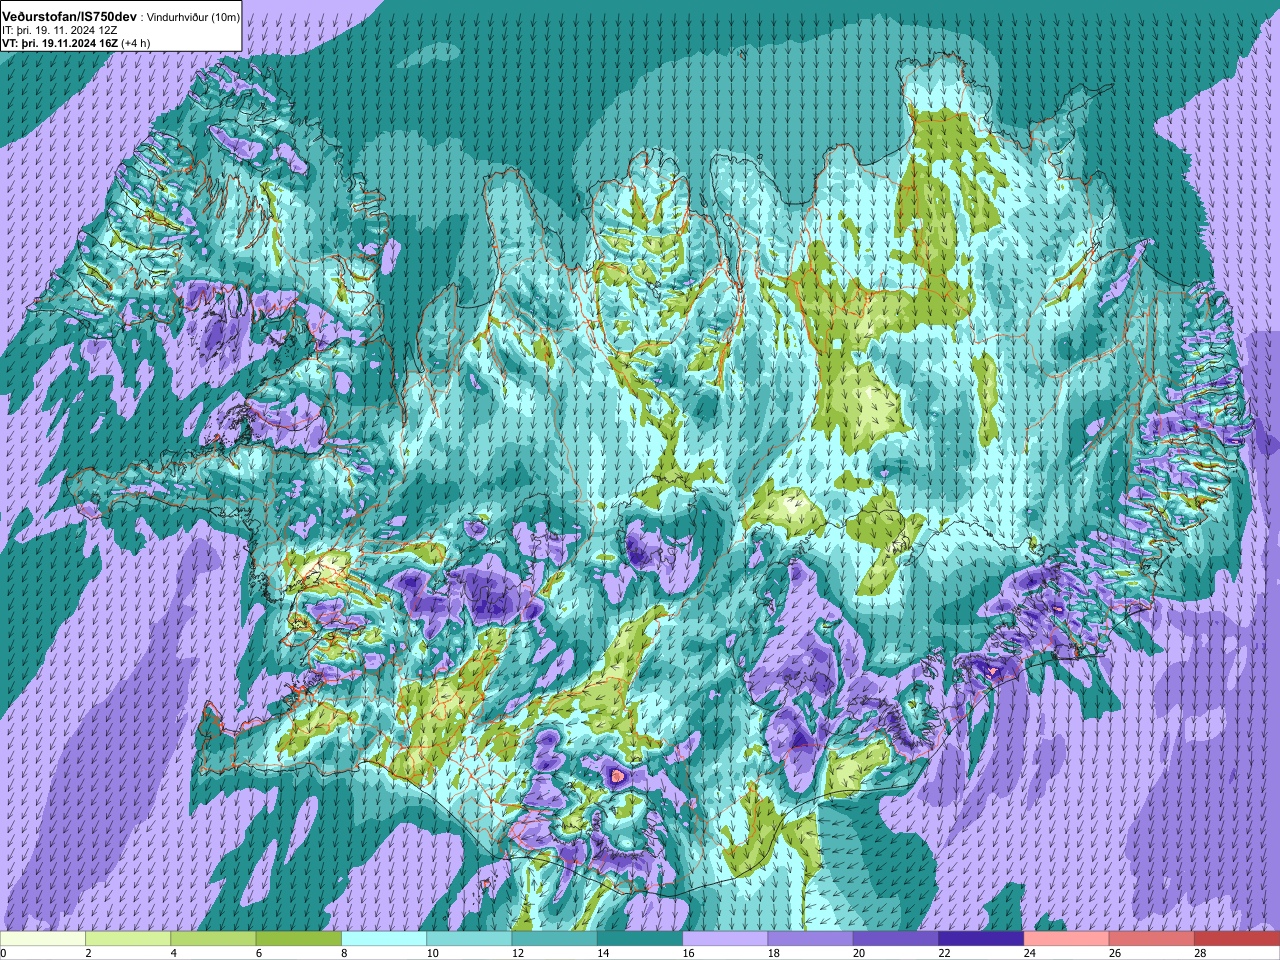Pick the salmon 26–28 legend swatch
Viewport: 1280px width, 960px height.
pos(1151,939)
